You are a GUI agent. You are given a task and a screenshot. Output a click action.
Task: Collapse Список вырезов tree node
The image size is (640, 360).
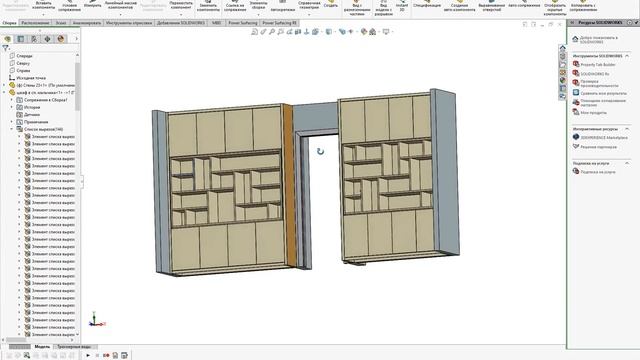pos(12,129)
